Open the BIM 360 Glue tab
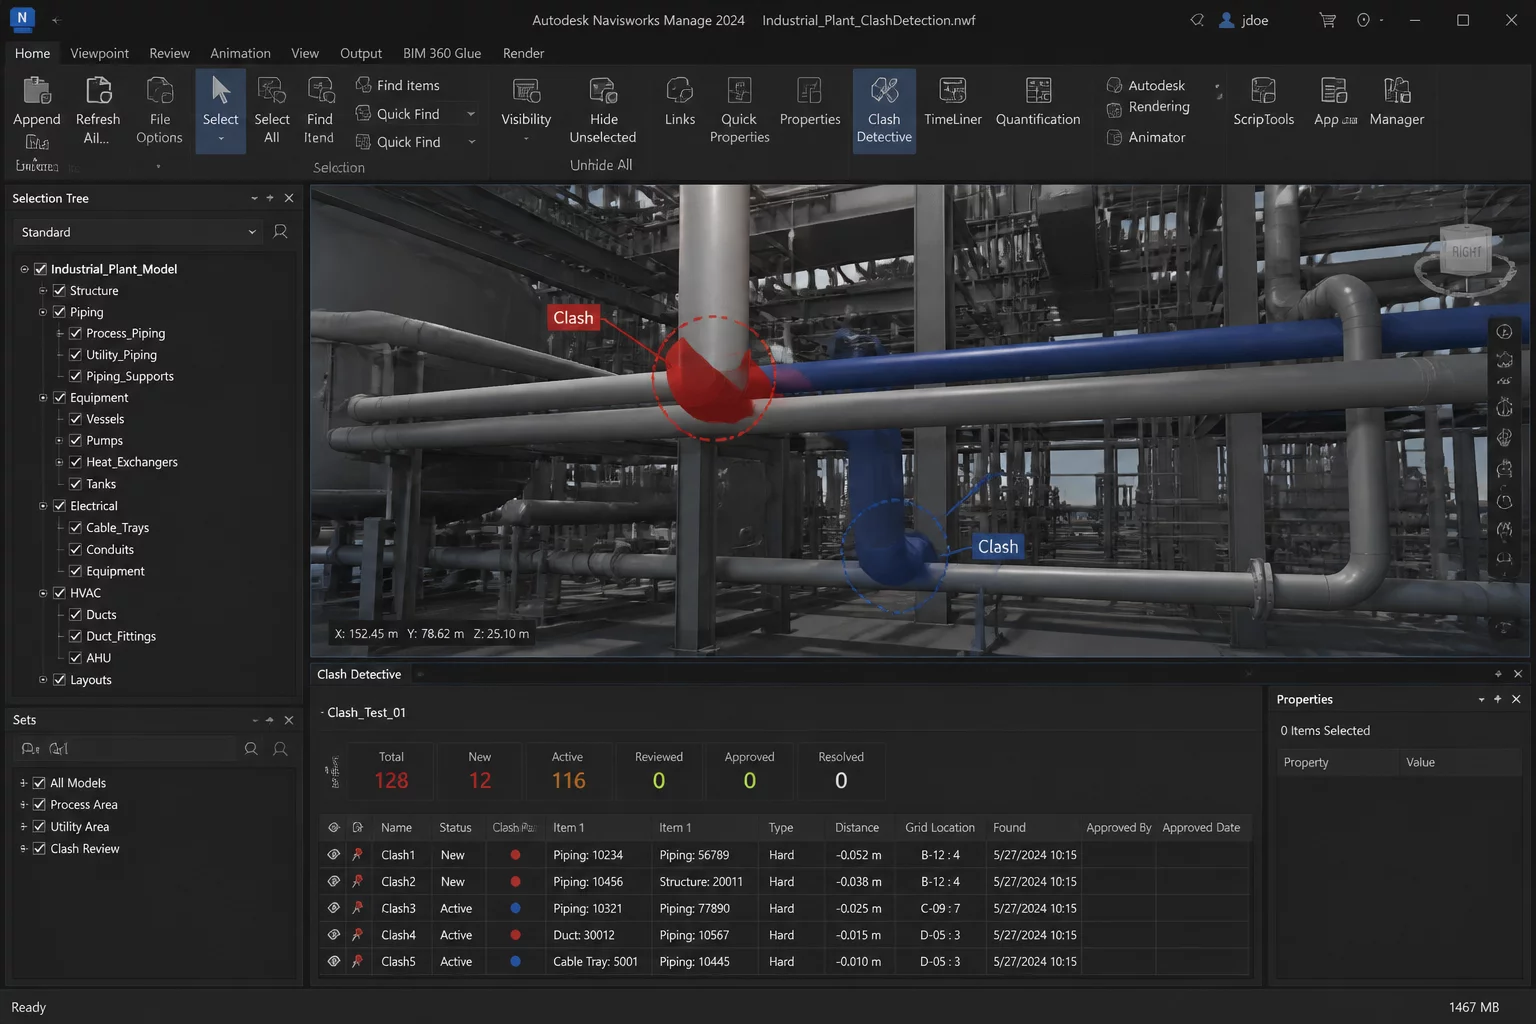 (x=442, y=53)
